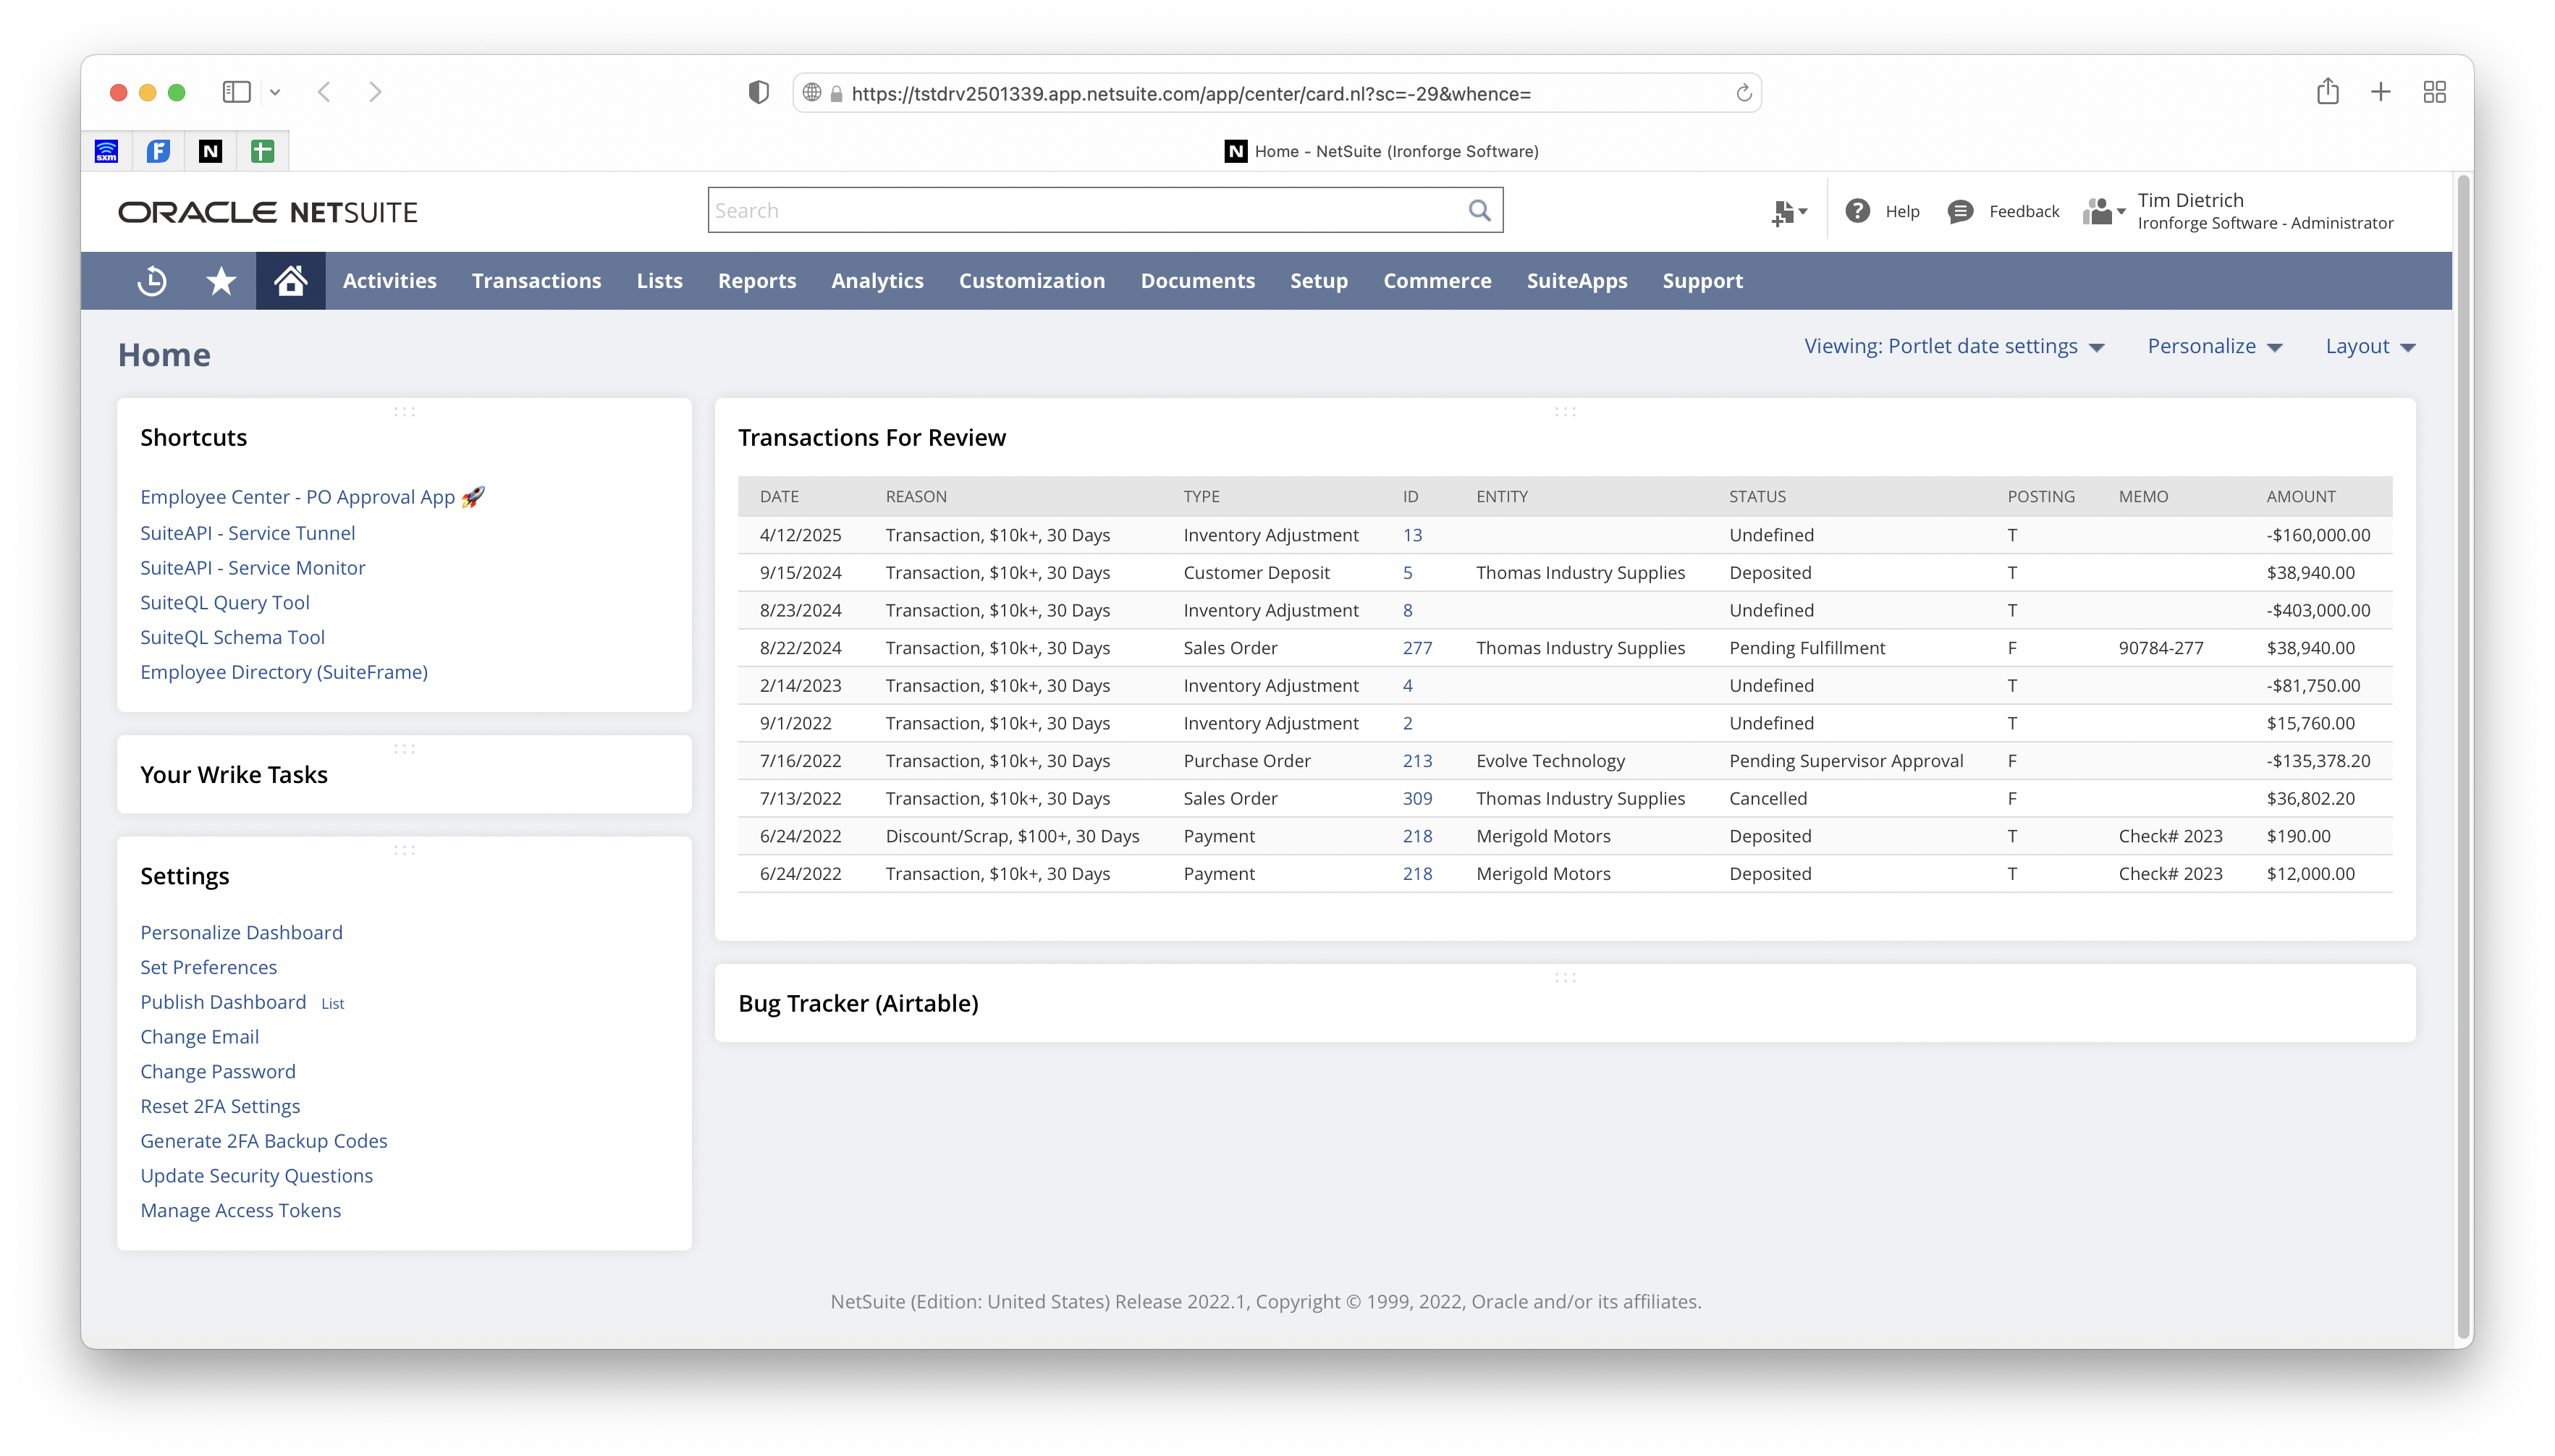Click the Help question mark icon

click(x=1857, y=211)
